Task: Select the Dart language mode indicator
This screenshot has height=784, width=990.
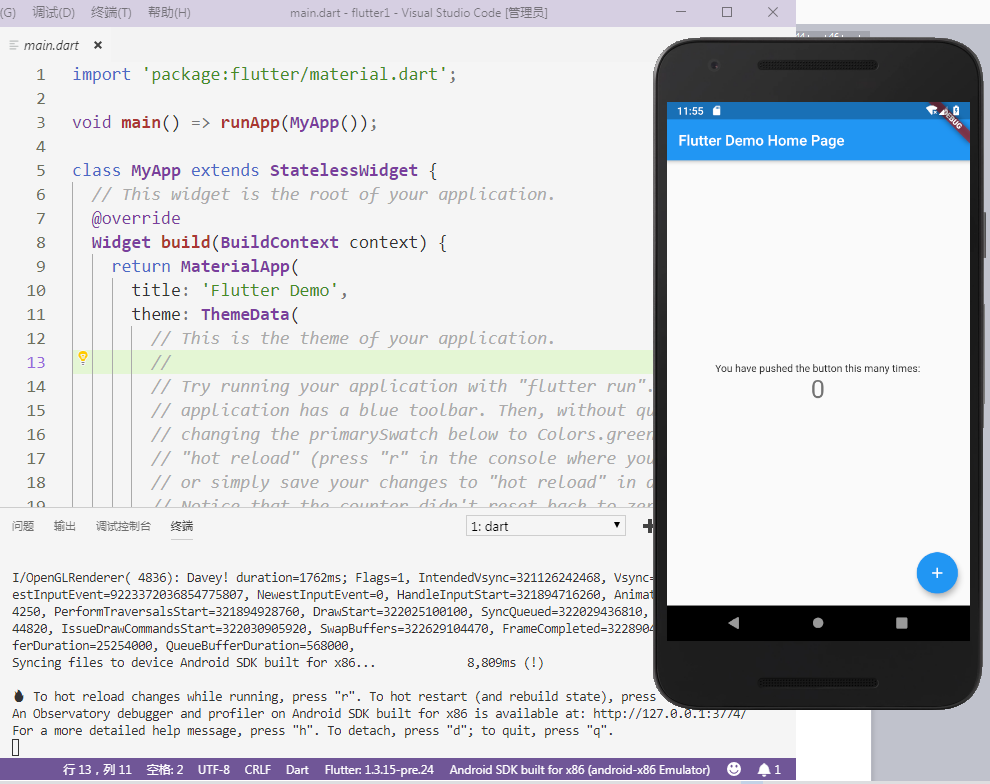Action: 297,769
